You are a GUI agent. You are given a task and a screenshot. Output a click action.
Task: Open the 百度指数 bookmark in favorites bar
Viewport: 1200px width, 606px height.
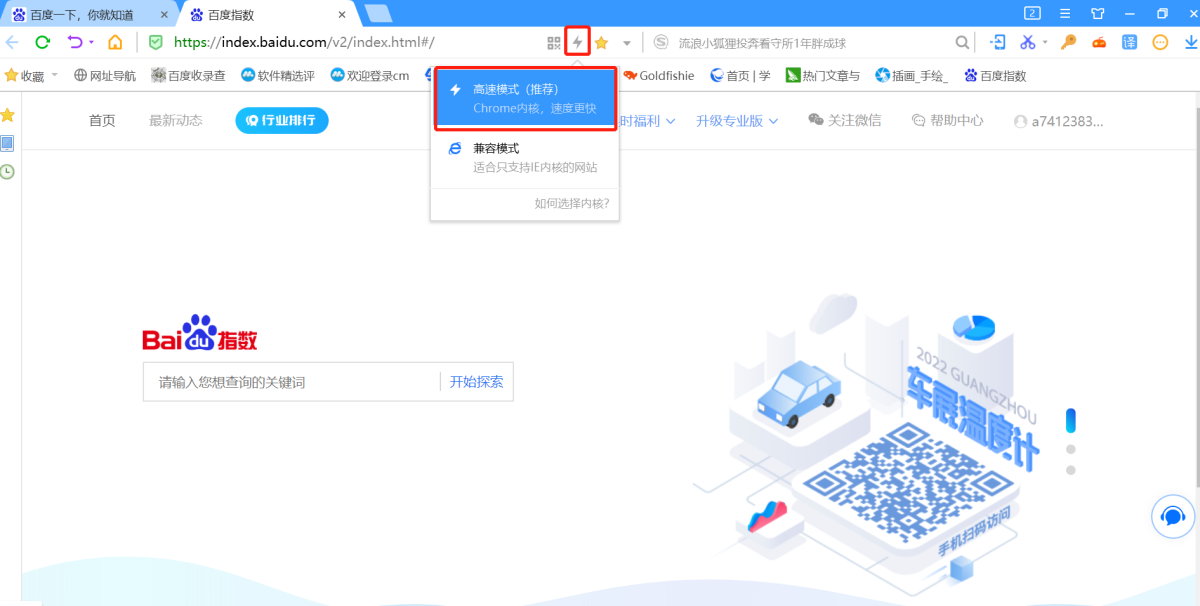(995, 76)
